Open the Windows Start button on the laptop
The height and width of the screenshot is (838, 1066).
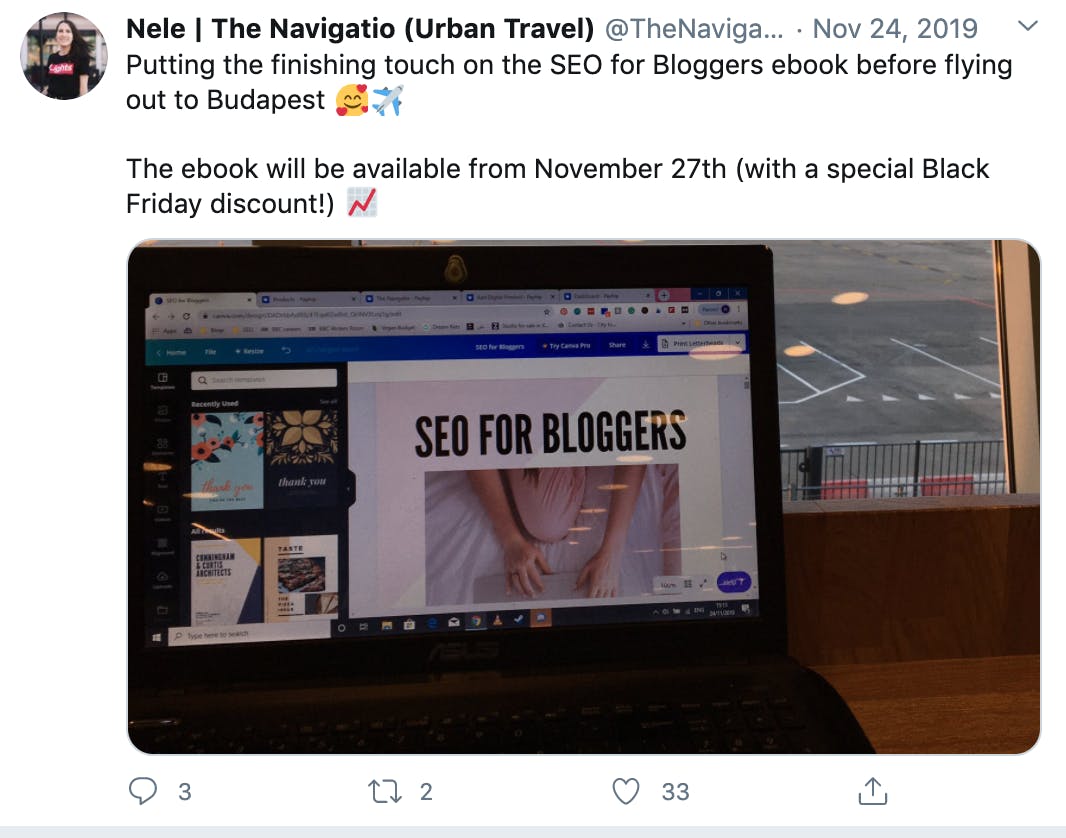(x=156, y=638)
